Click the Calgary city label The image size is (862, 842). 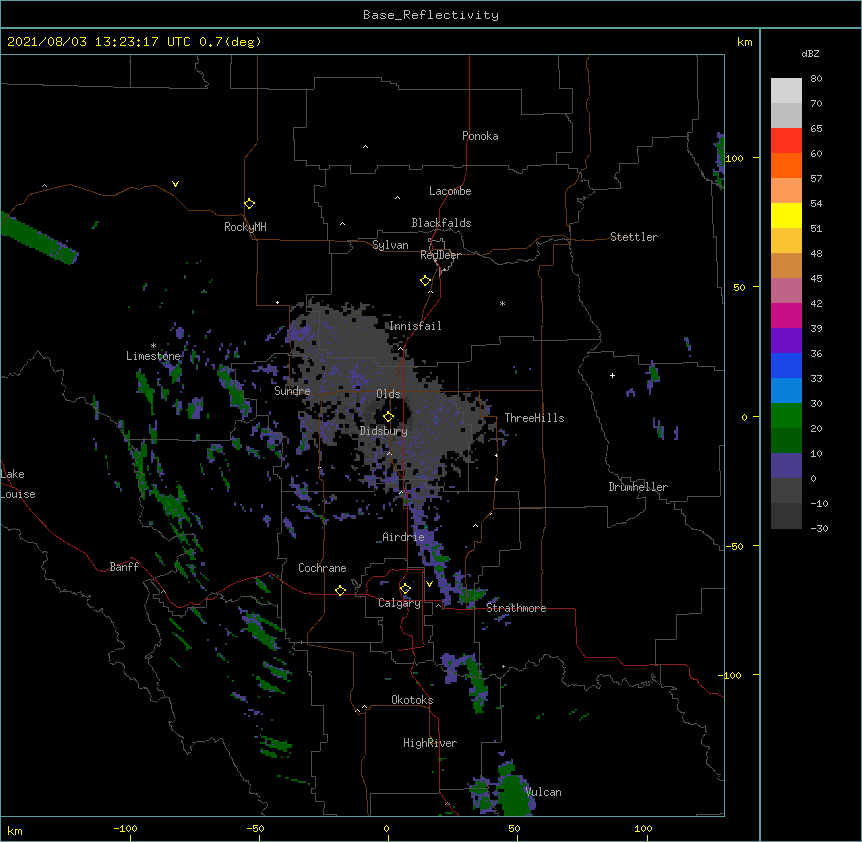399,603
